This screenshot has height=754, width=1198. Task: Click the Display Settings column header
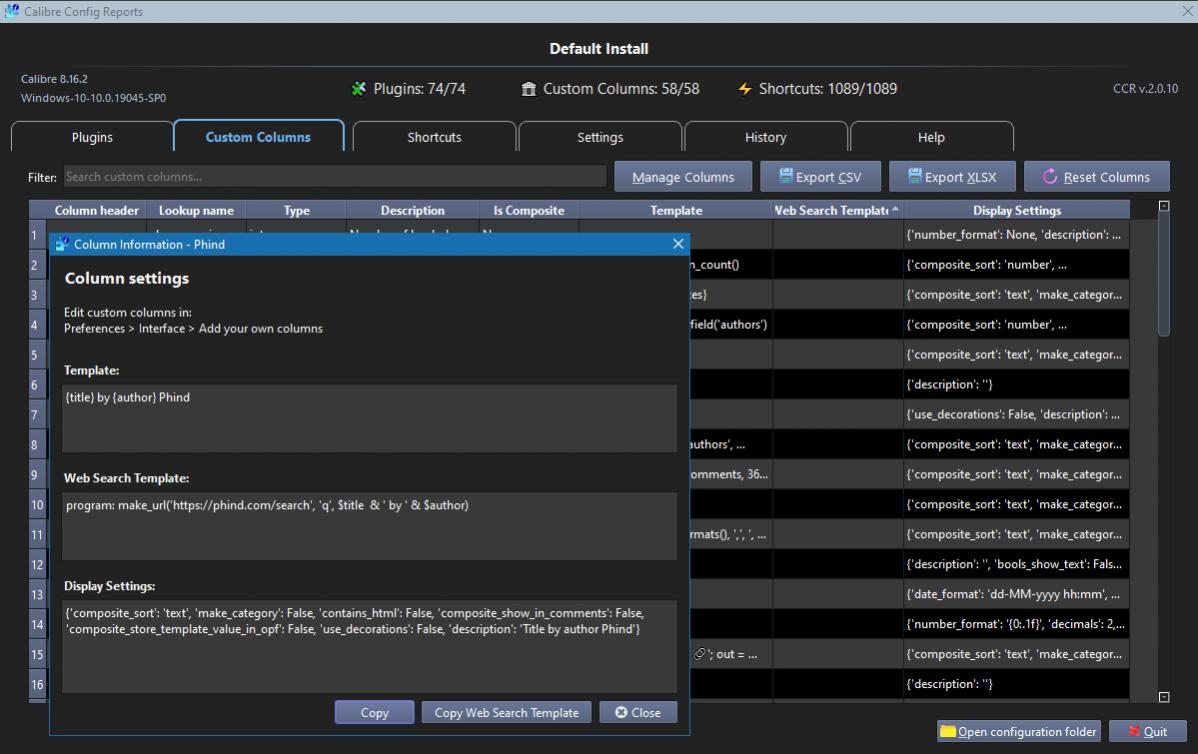click(1016, 211)
